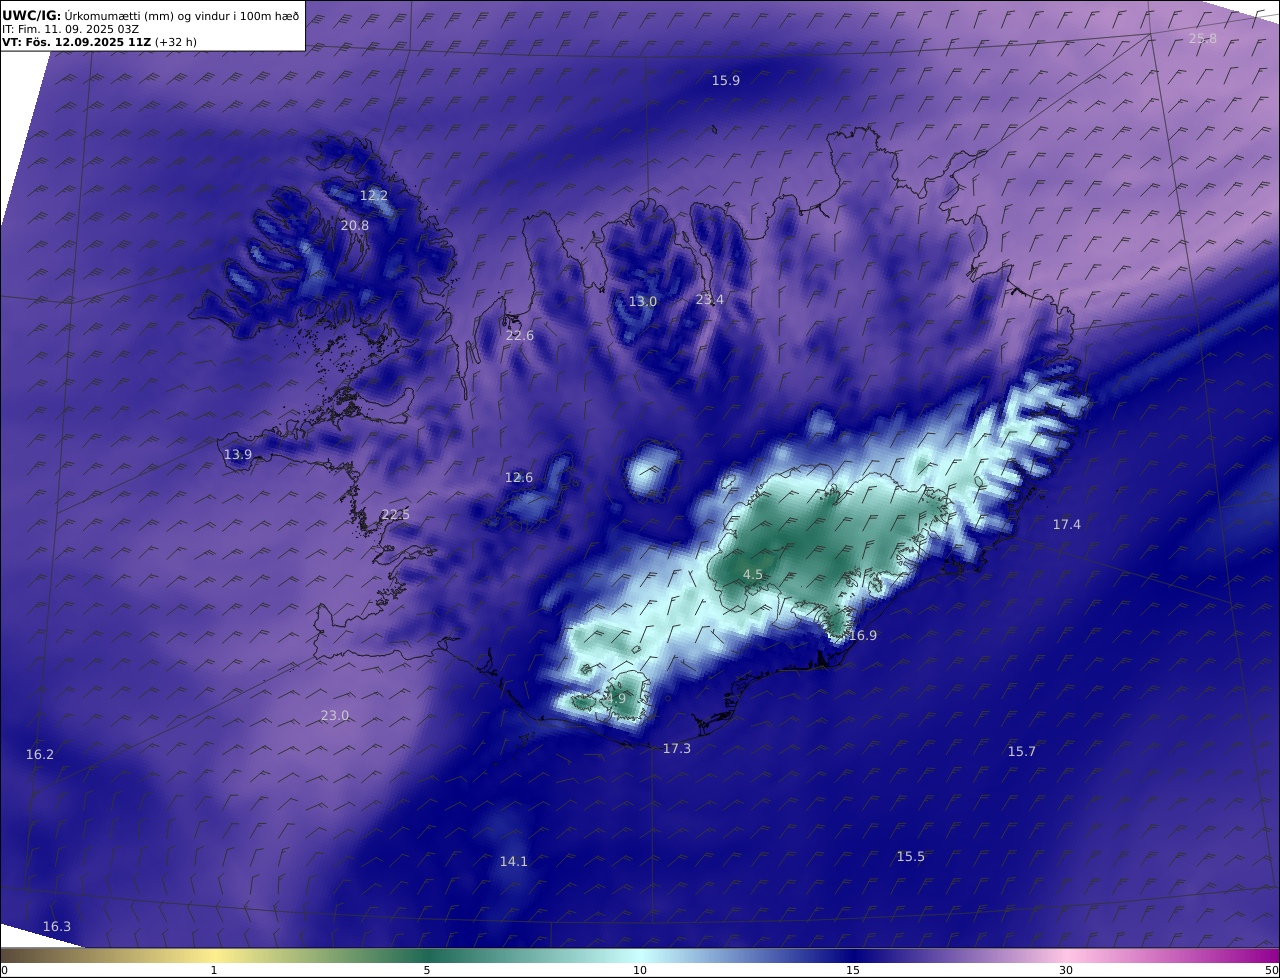Click the 15.5 value label
Screen dimensions: 1280x978
pyautogui.click(x=911, y=856)
